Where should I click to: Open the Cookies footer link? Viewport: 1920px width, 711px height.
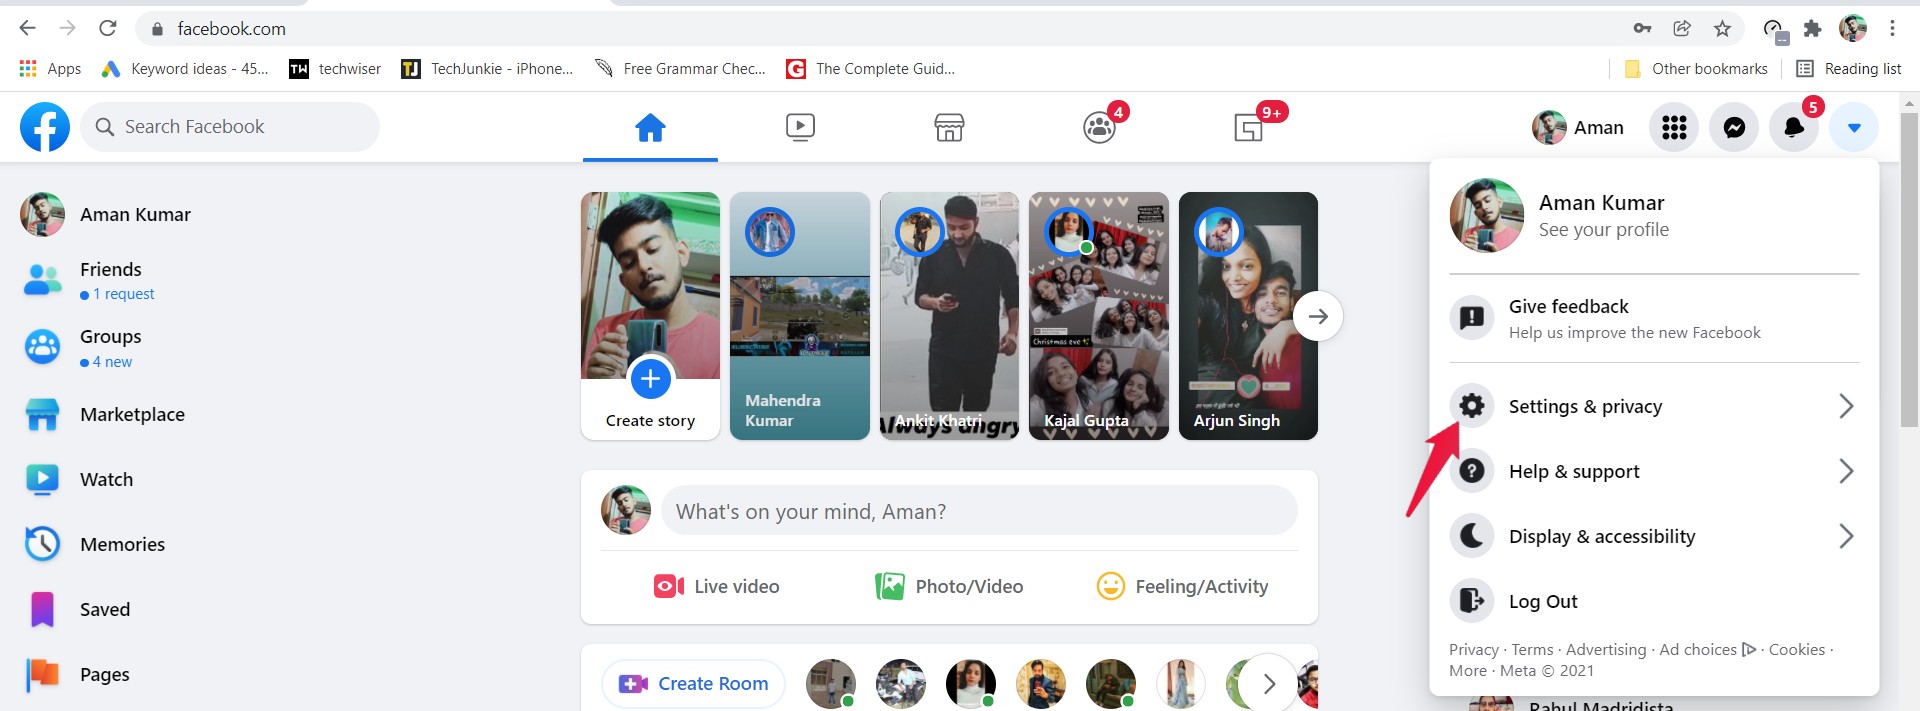tap(1797, 650)
